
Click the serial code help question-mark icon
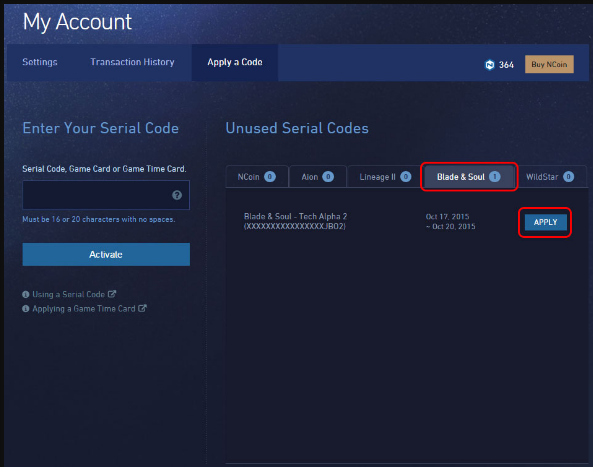(177, 195)
